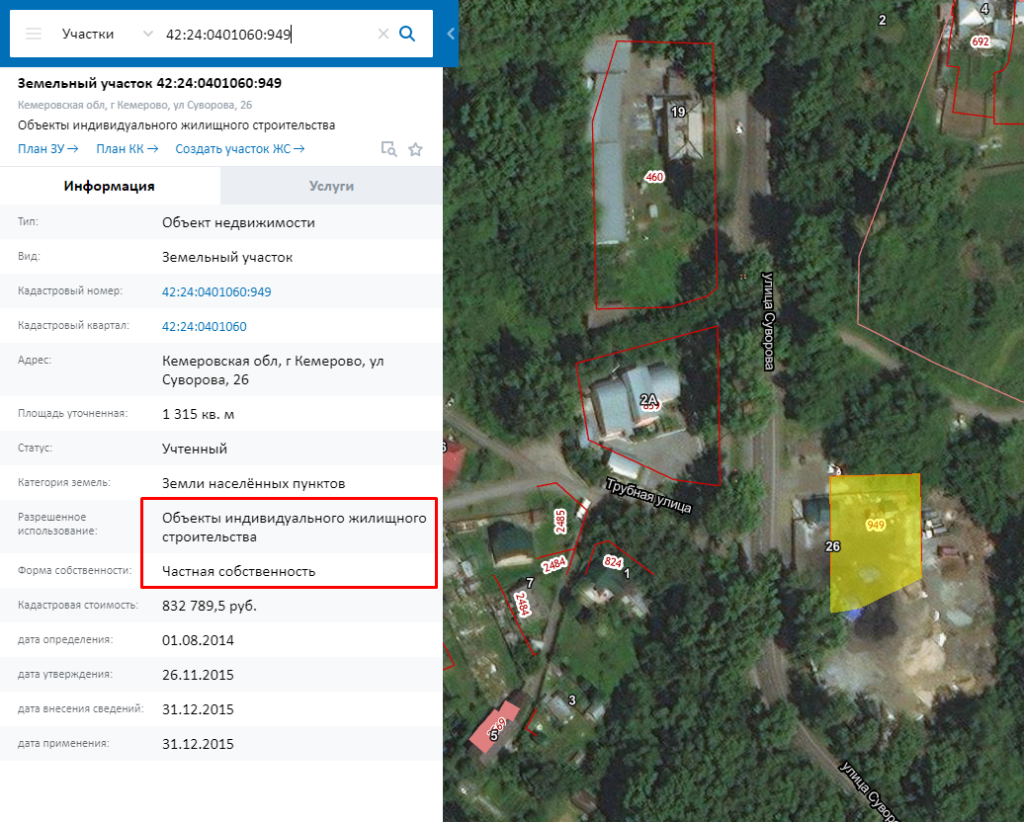Viewport: 1024px width, 822px height.
Task: Open cadastral quarter link 42:24:0401060
Action: click(x=204, y=326)
